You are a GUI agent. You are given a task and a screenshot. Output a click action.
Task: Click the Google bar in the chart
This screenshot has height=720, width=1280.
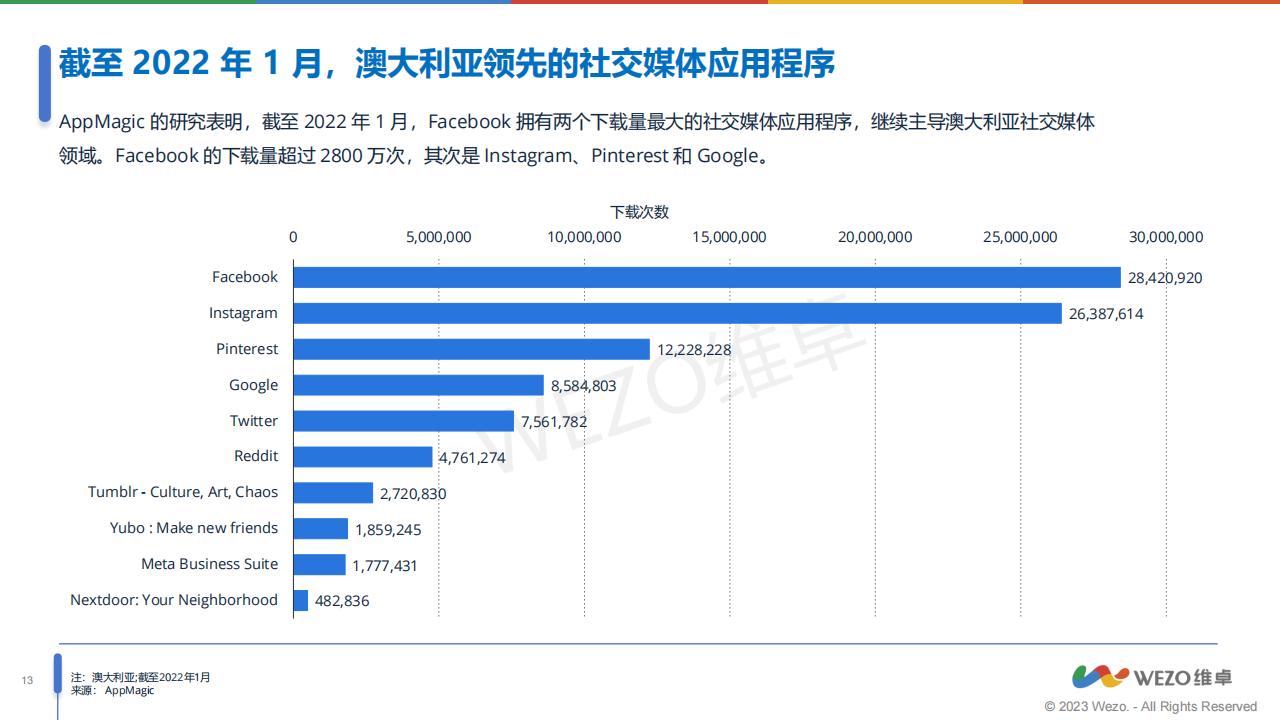pyautogui.click(x=419, y=385)
